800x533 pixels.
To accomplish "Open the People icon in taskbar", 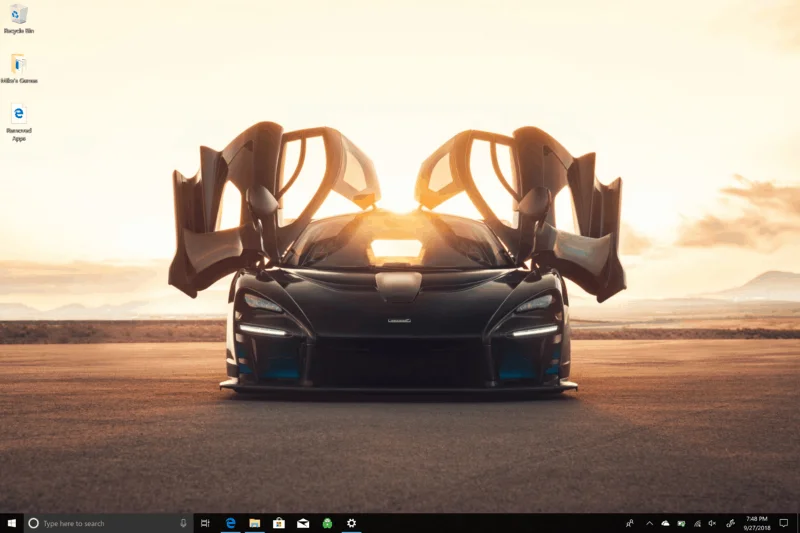I will [630, 523].
